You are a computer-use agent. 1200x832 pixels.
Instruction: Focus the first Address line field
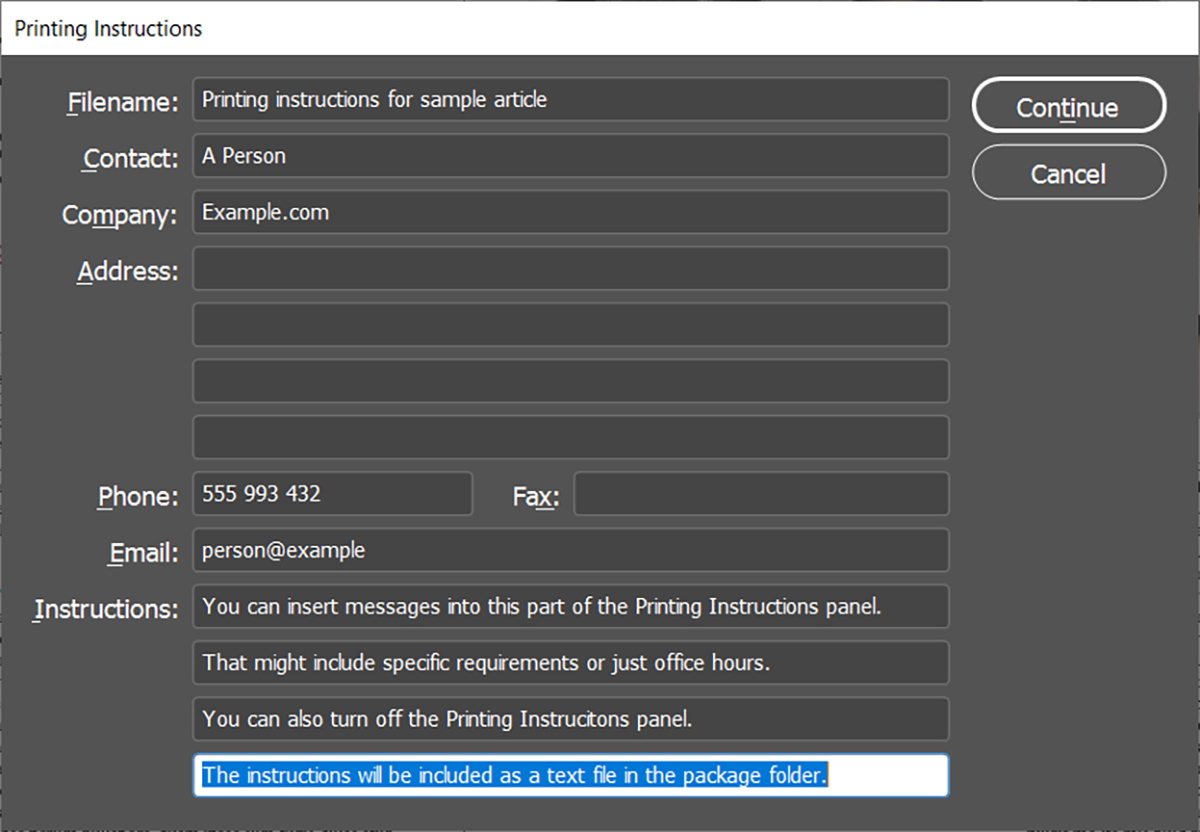coord(571,269)
